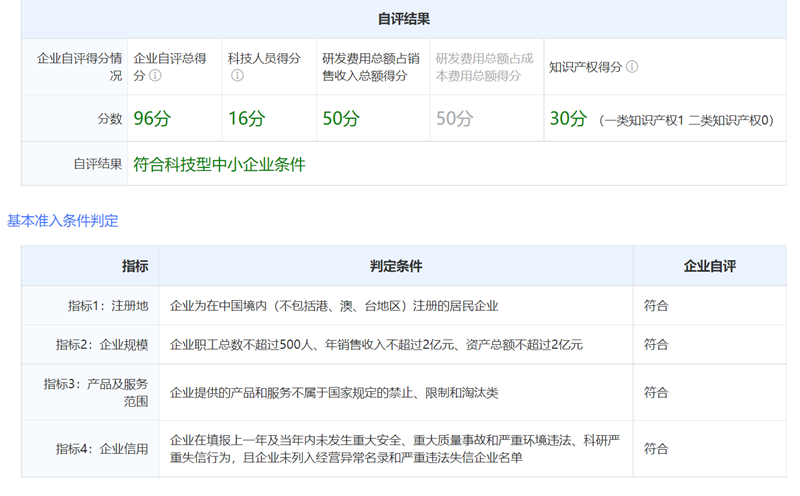Select the green 50分 research expense score
The width and height of the screenshot is (800, 496).
tap(340, 119)
